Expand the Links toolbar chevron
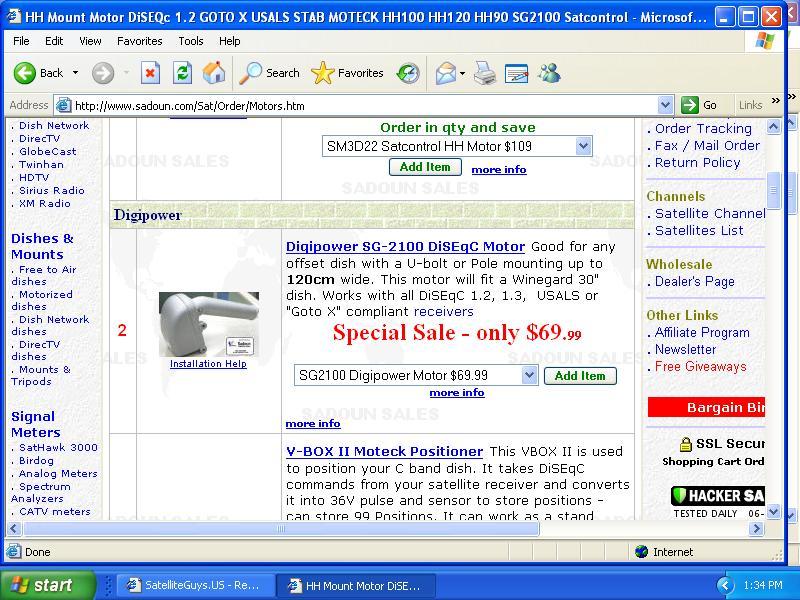The image size is (800, 600). [776, 101]
